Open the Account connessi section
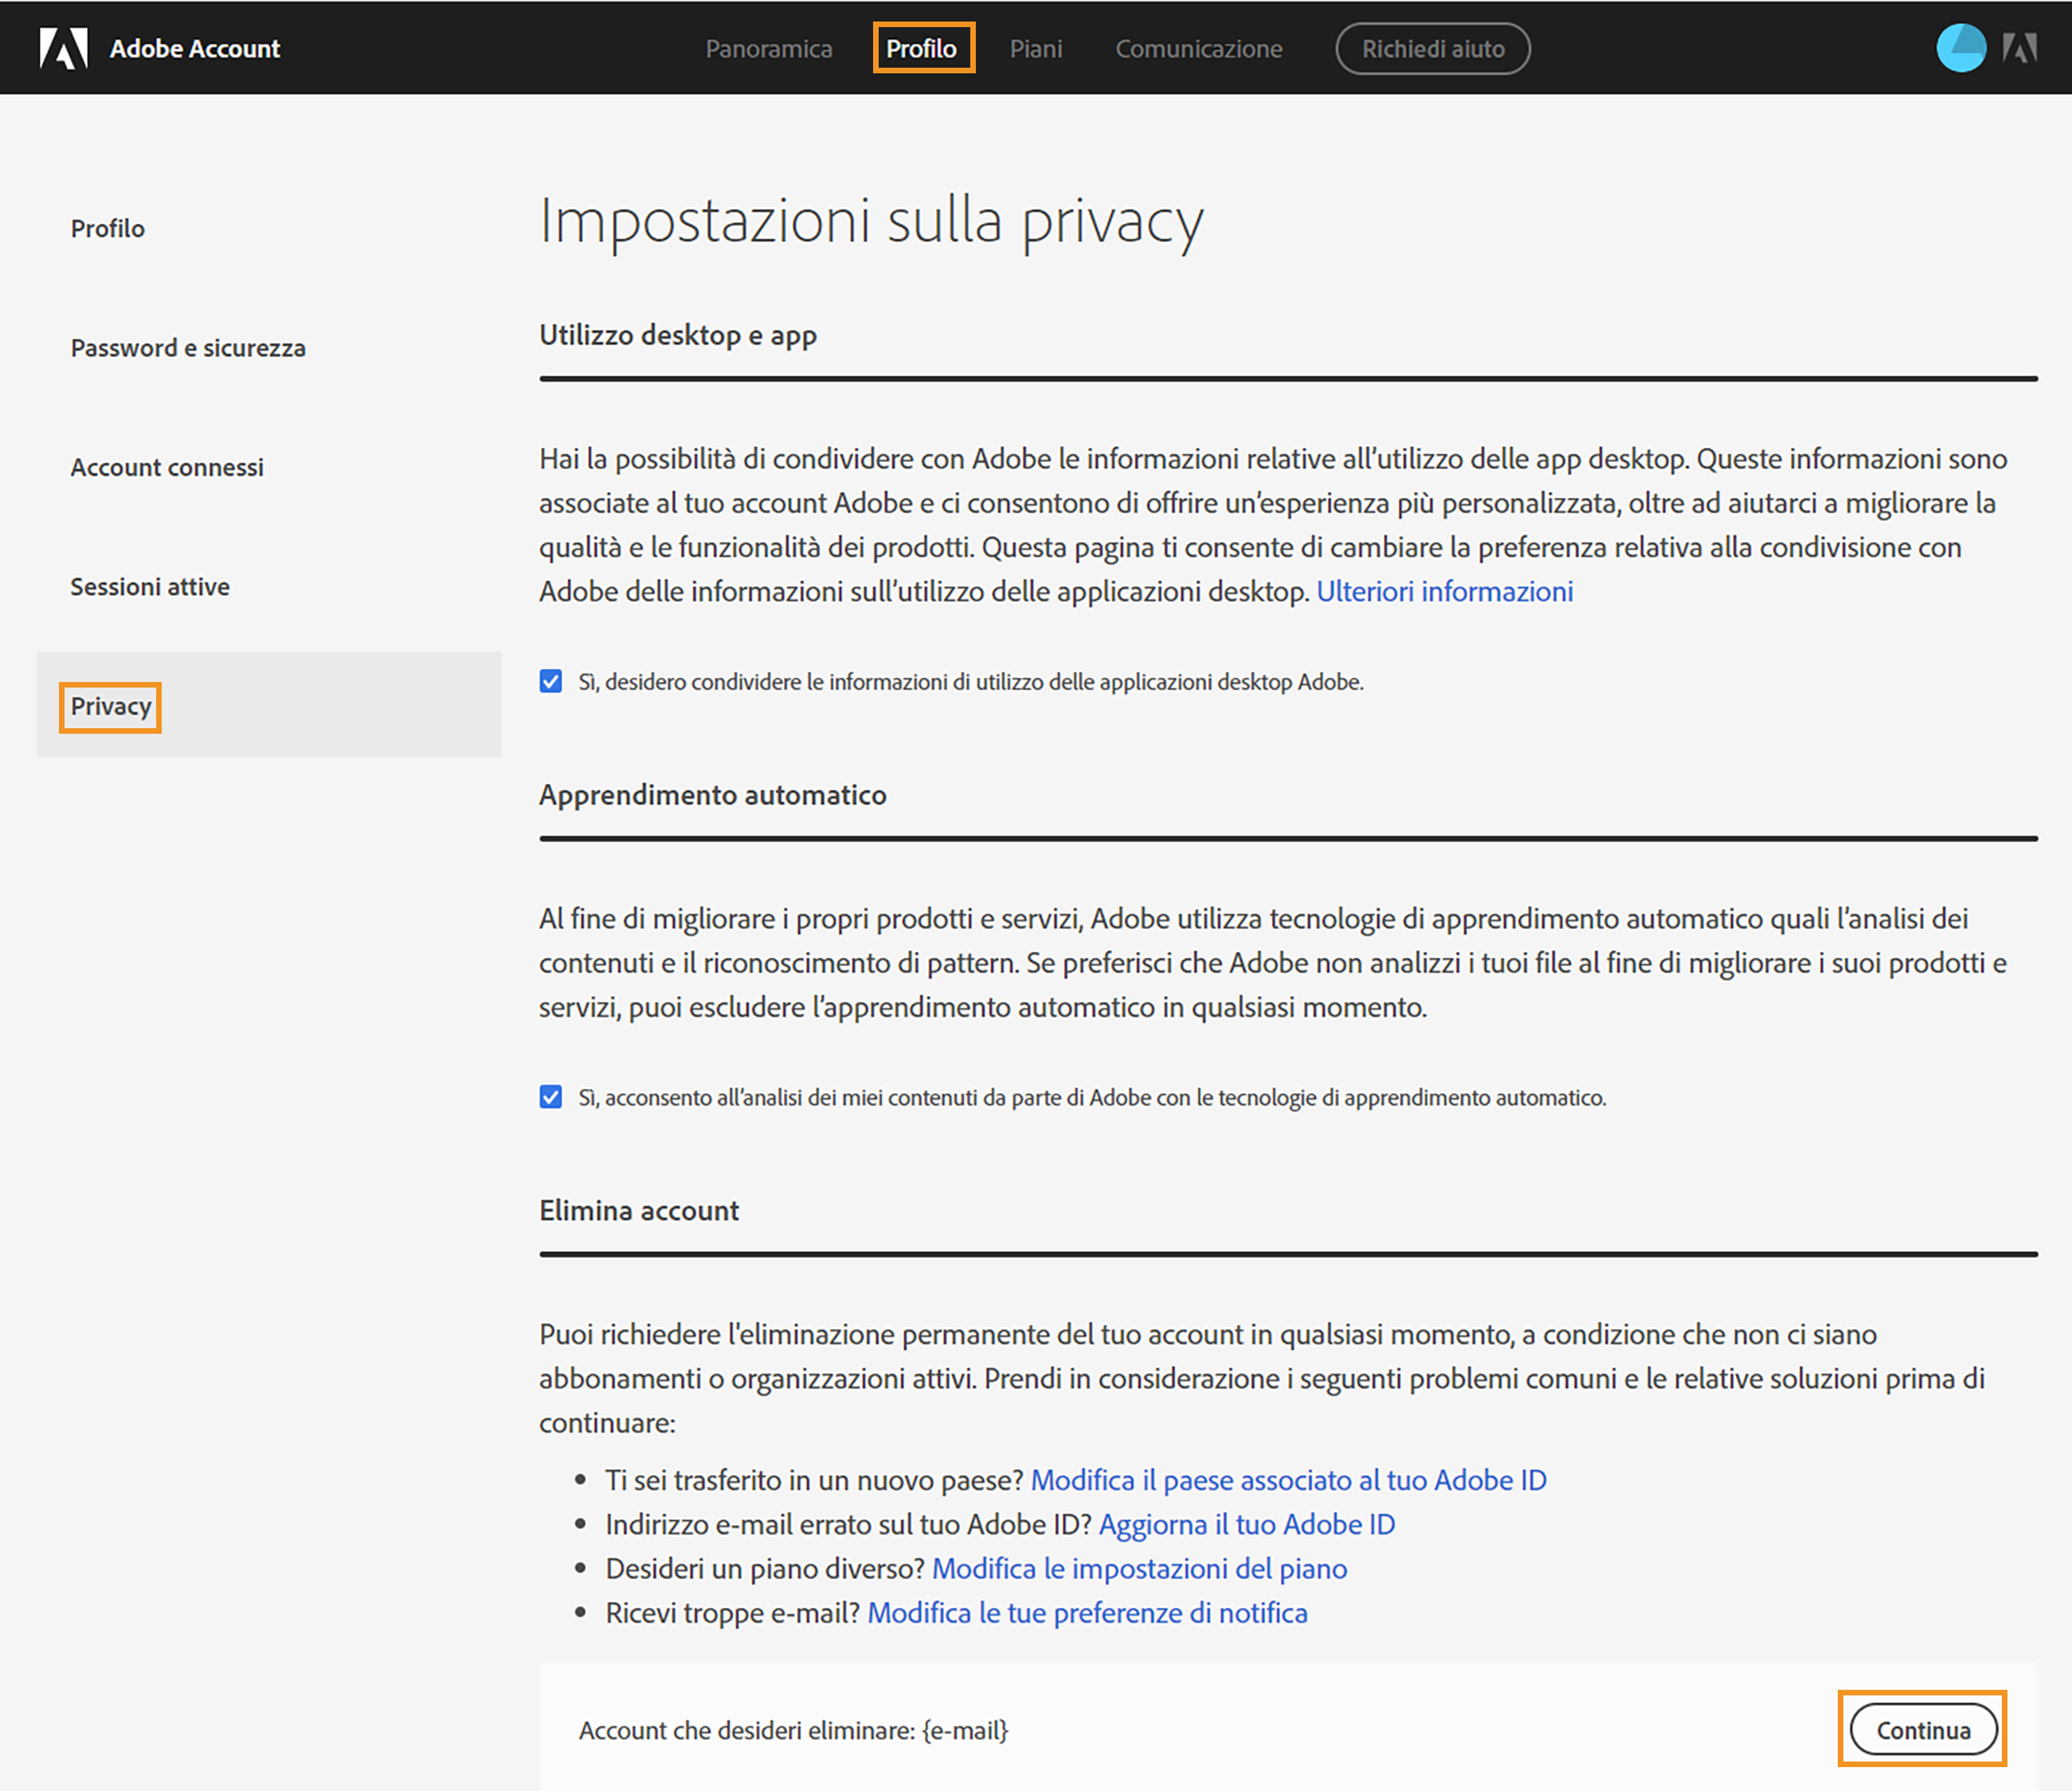 coord(167,466)
